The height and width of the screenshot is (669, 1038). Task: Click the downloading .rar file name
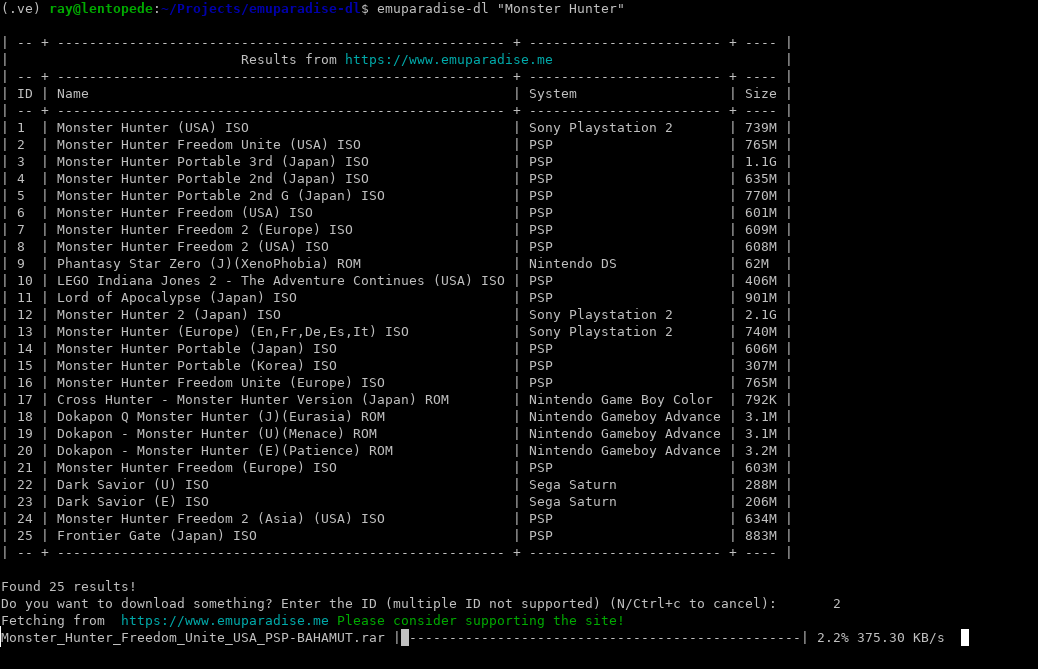193,638
